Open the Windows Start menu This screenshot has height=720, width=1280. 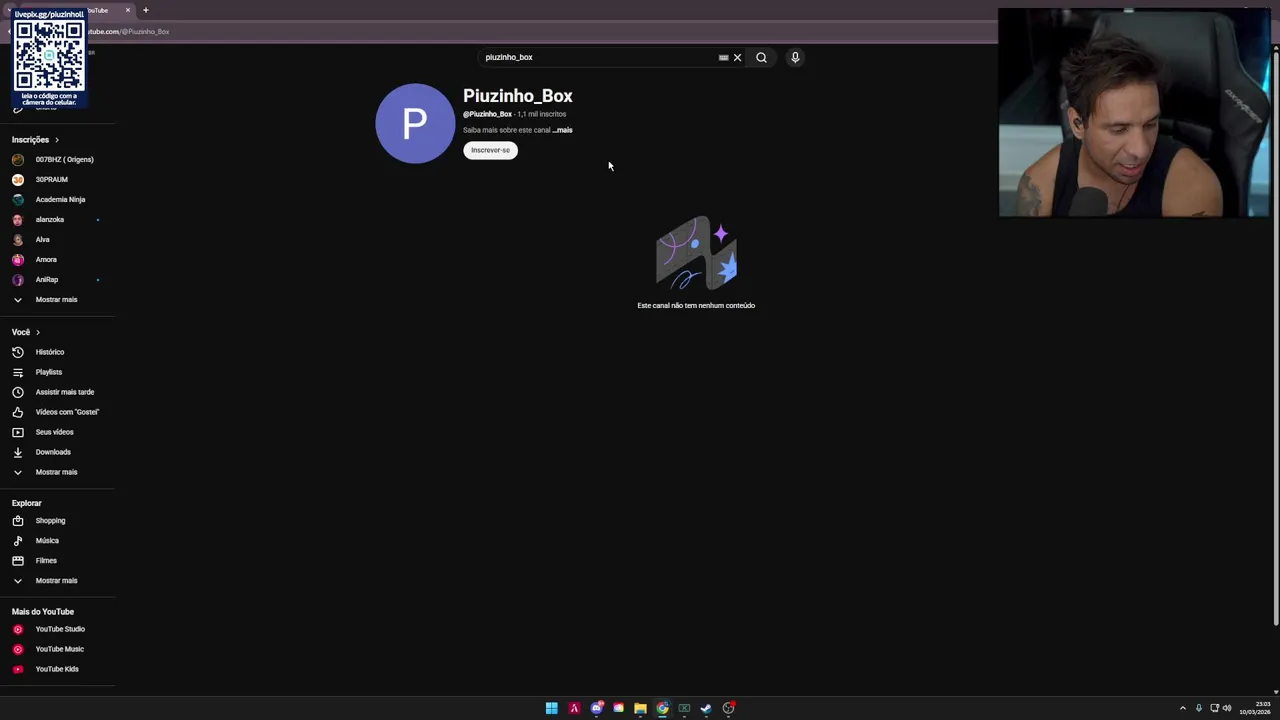tap(551, 708)
